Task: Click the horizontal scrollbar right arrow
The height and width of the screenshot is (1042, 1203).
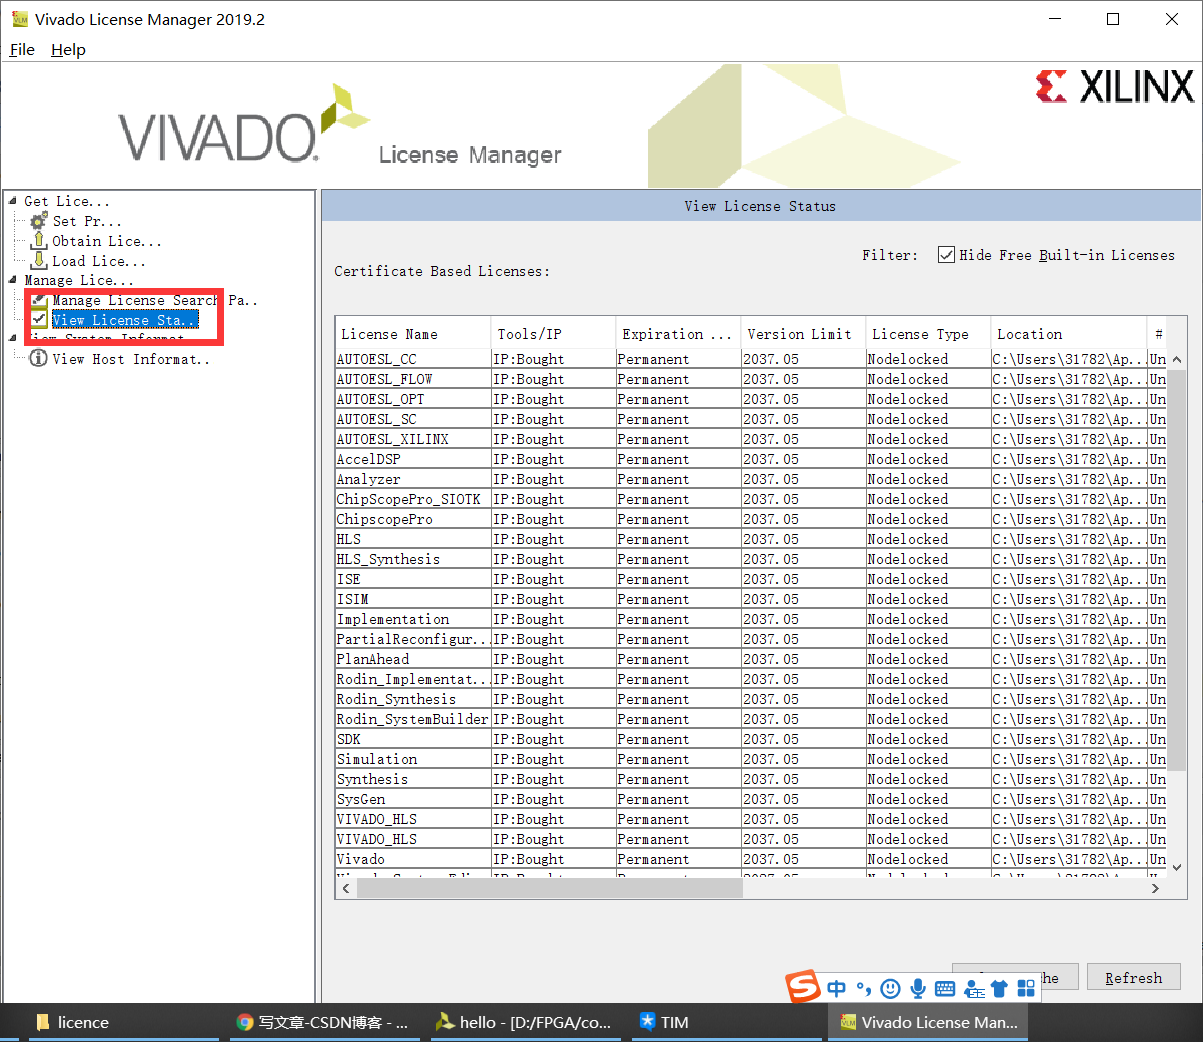Action: coord(1155,888)
